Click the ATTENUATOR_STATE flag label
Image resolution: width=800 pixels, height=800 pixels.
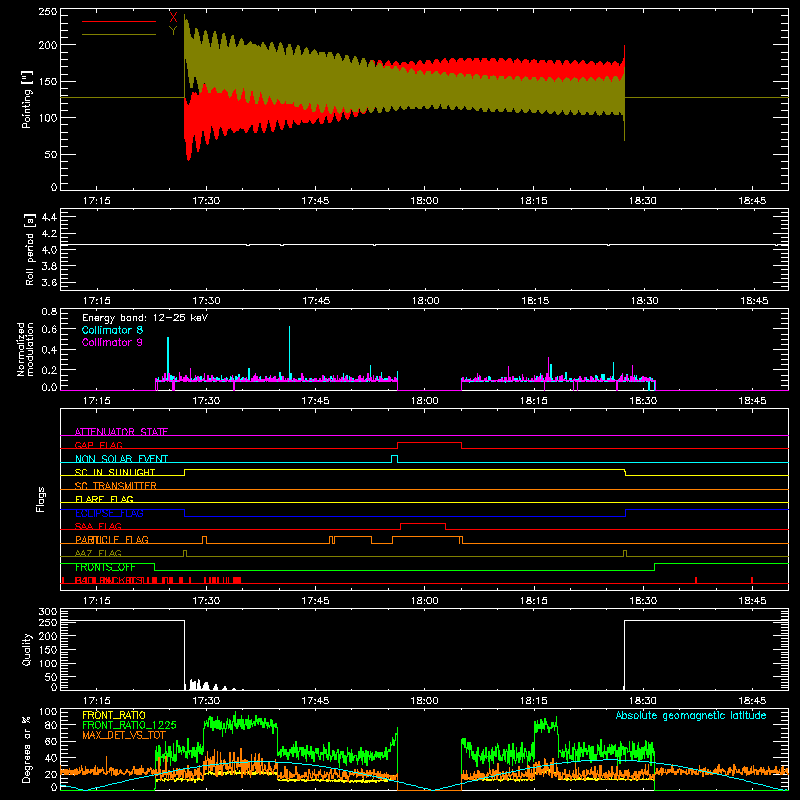(121, 432)
